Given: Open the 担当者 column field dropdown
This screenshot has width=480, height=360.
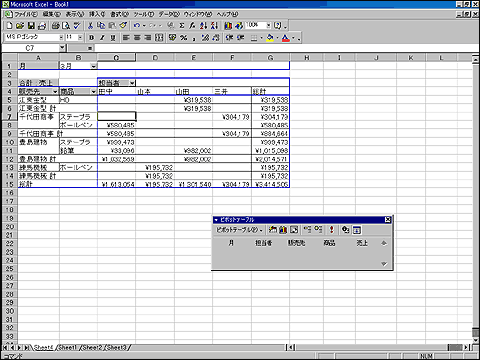Looking at the screenshot, I should point(132,83).
